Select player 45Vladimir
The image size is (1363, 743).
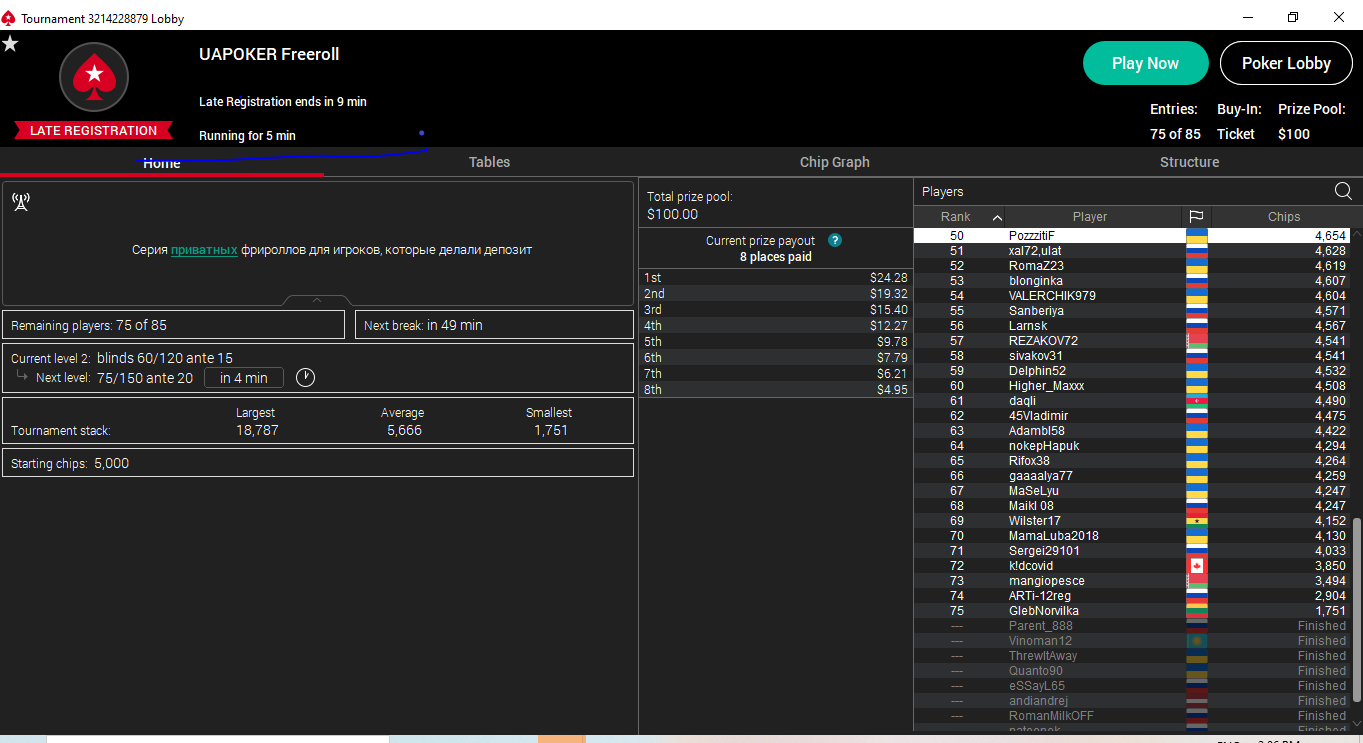tap(1131, 416)
